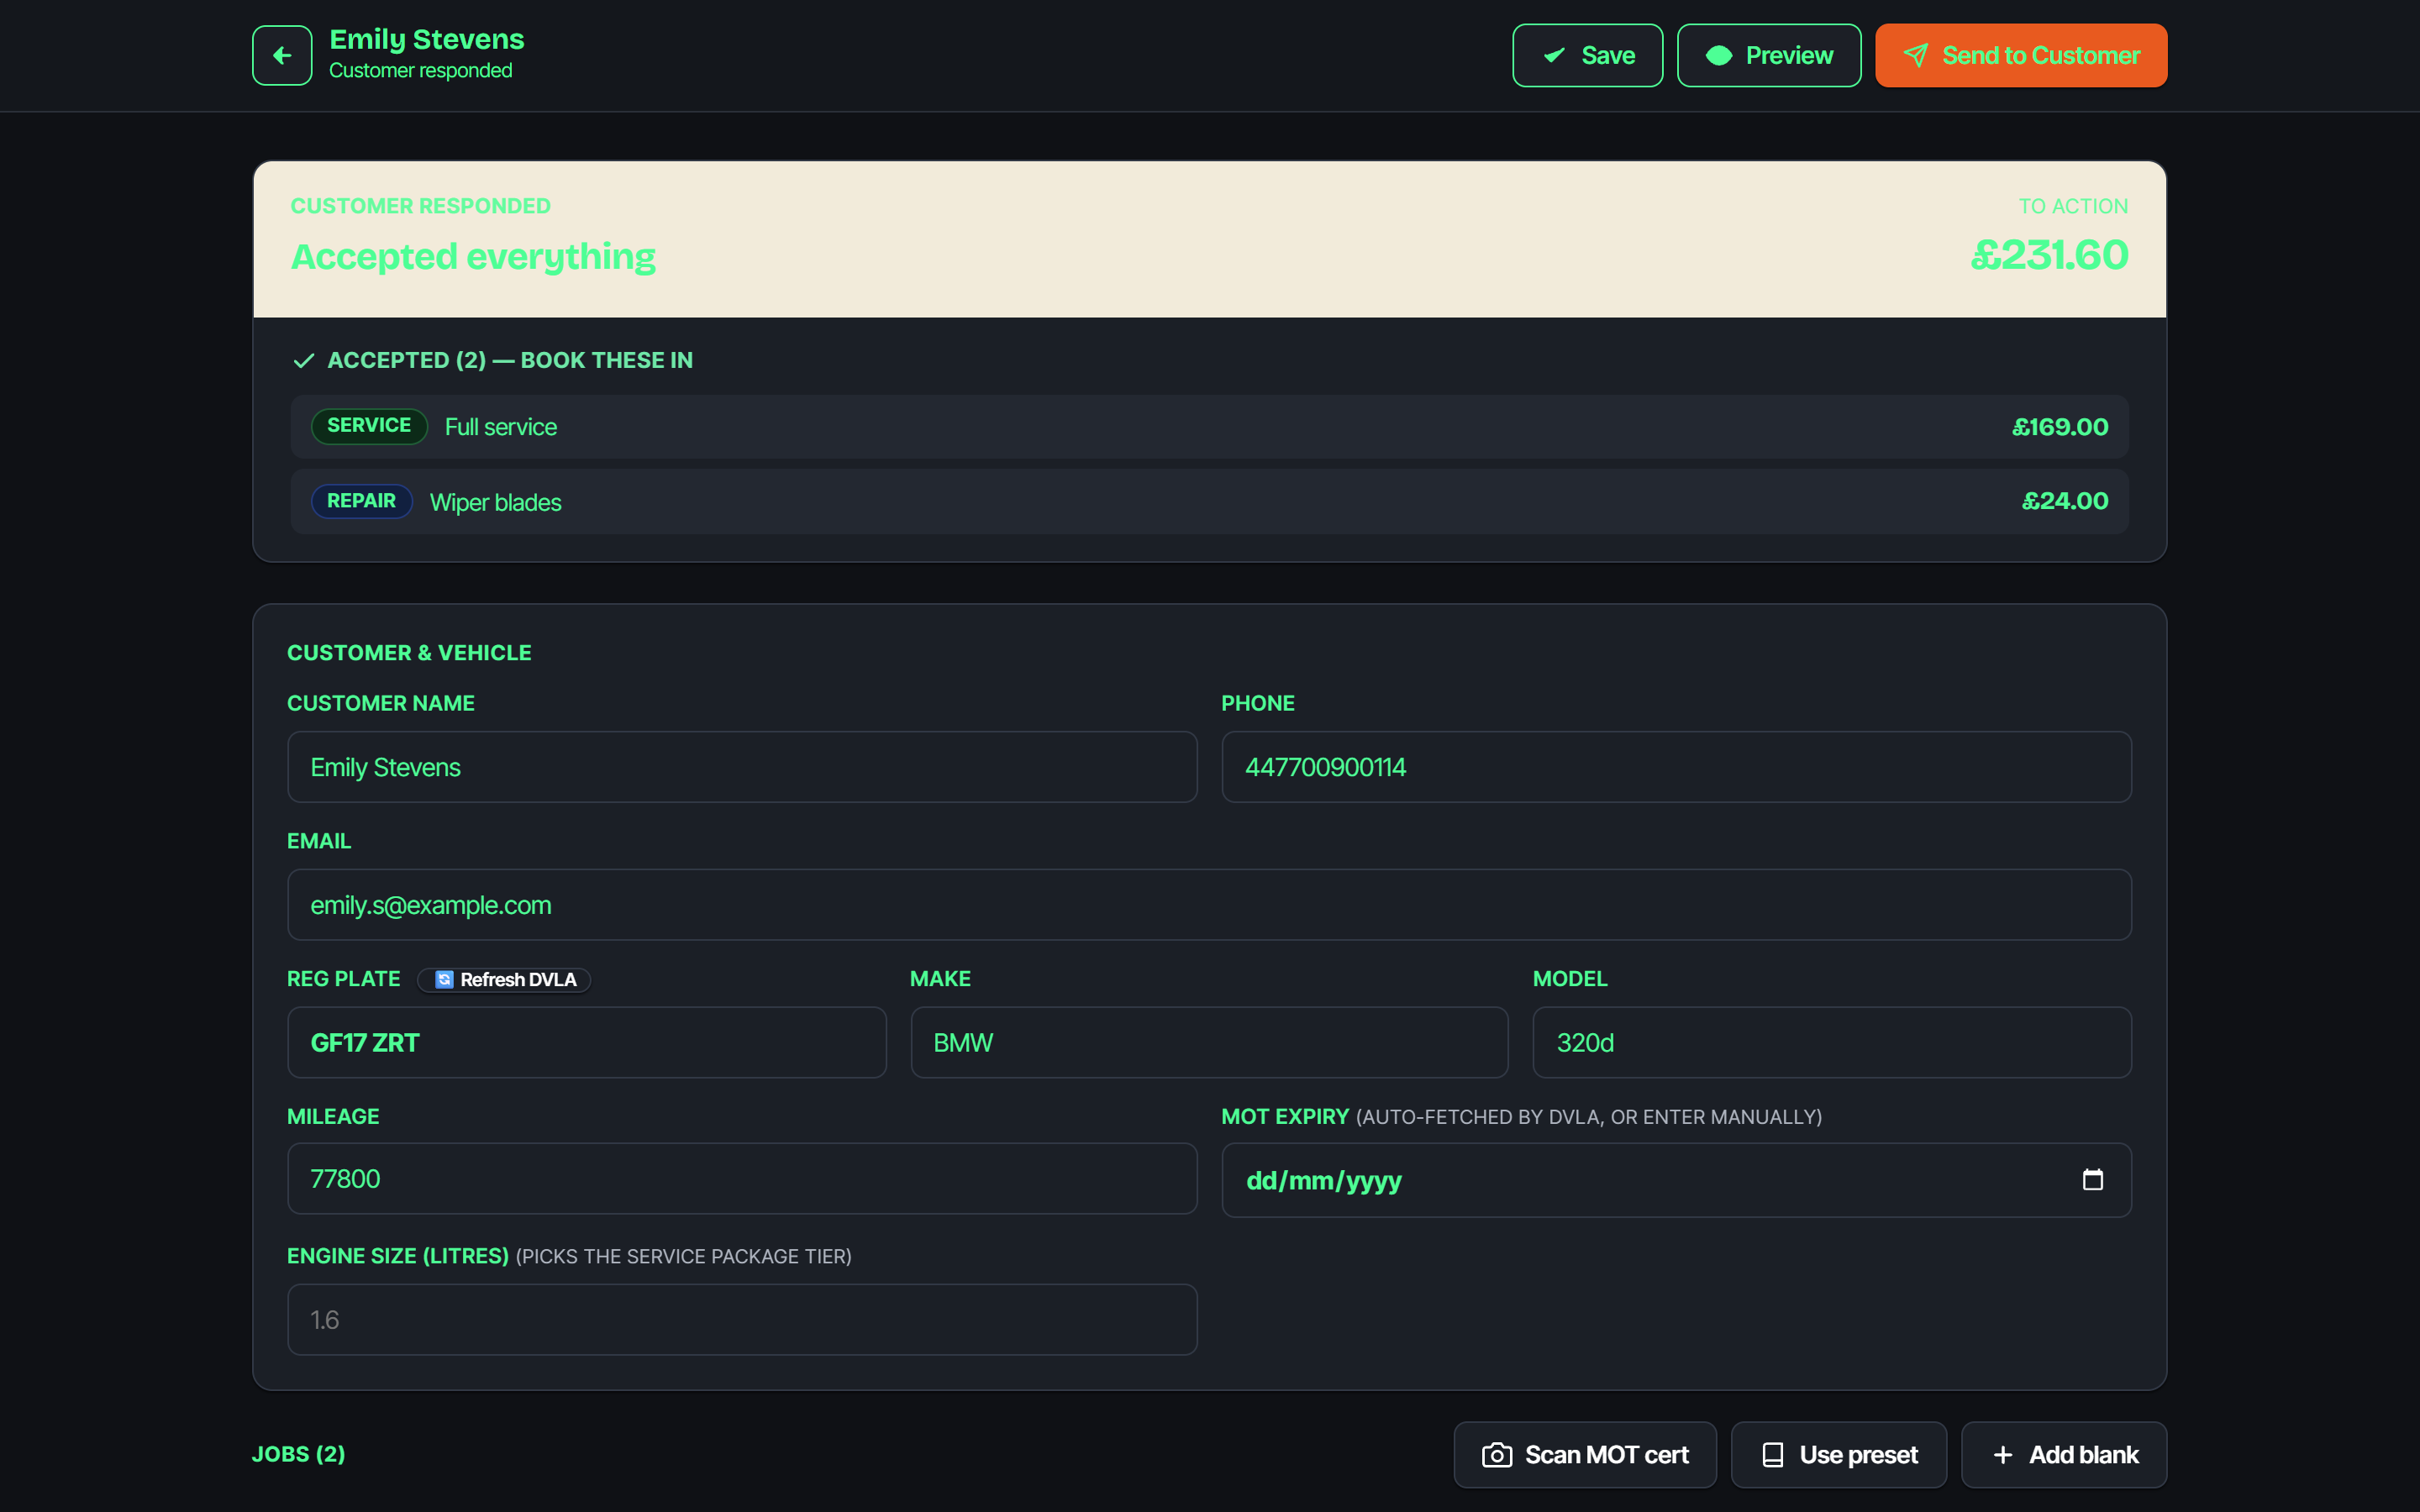Click into the Phone number field
This screenshot has width=2420, height=1512.
coord(1676,767)
